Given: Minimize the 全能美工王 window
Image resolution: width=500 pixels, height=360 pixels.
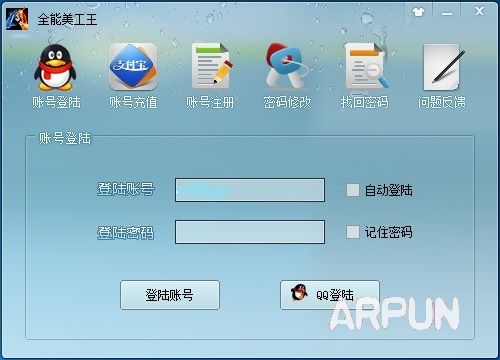Looking at the screenshot, I should 447,13.
